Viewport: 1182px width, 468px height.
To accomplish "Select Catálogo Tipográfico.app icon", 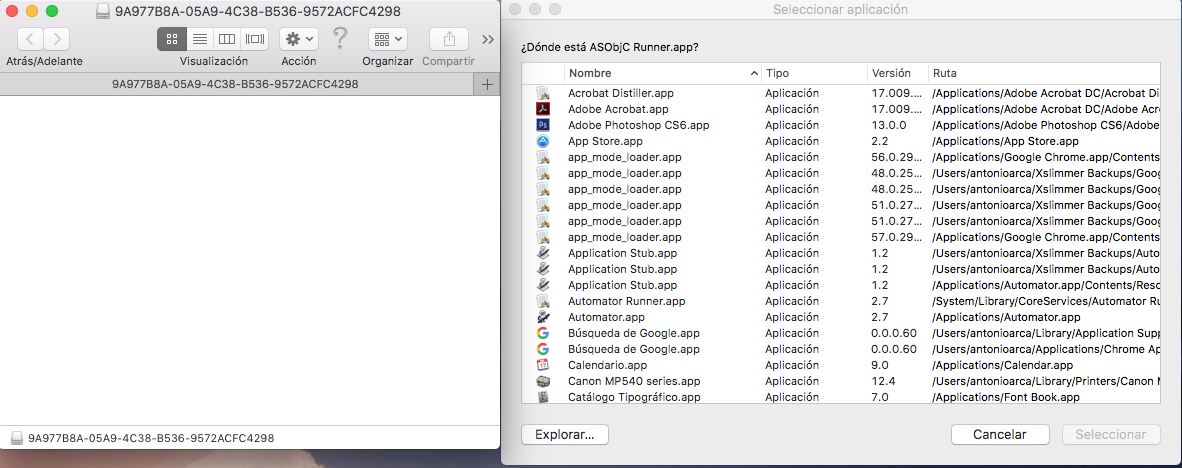I will click(x=543, y=396).
